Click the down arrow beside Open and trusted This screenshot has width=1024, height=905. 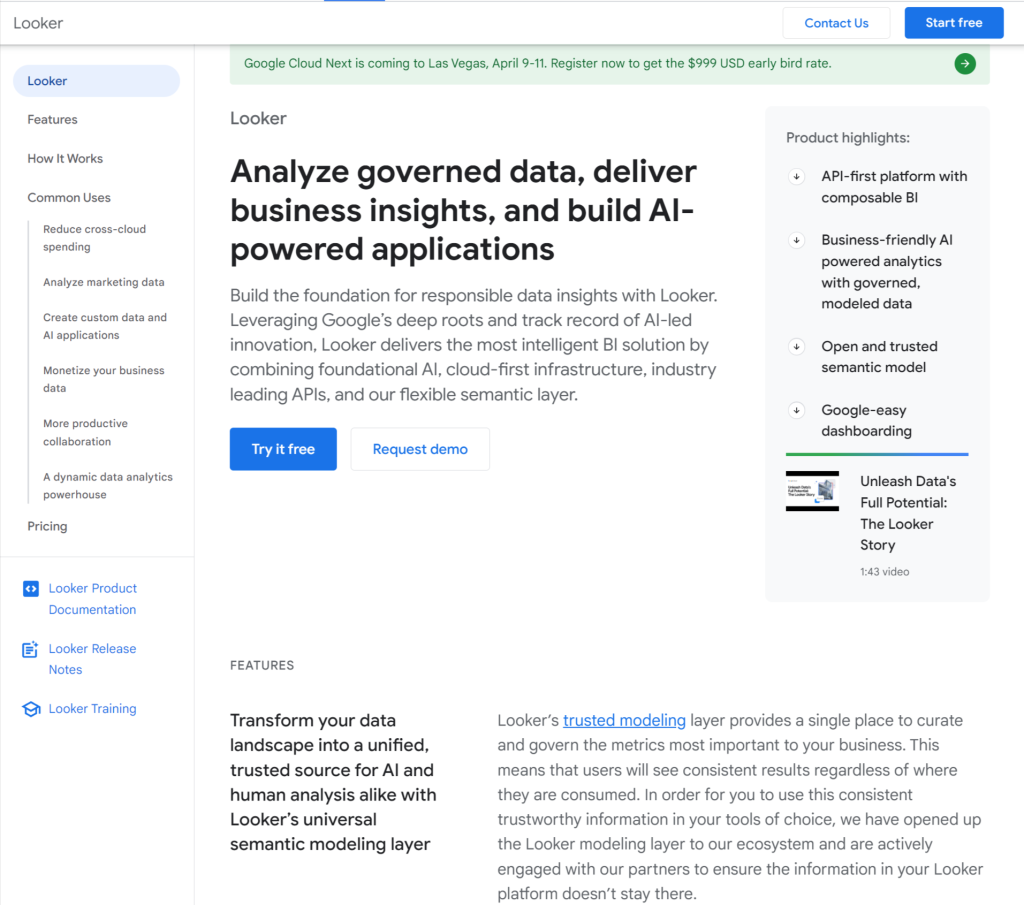tap(797, 347)
